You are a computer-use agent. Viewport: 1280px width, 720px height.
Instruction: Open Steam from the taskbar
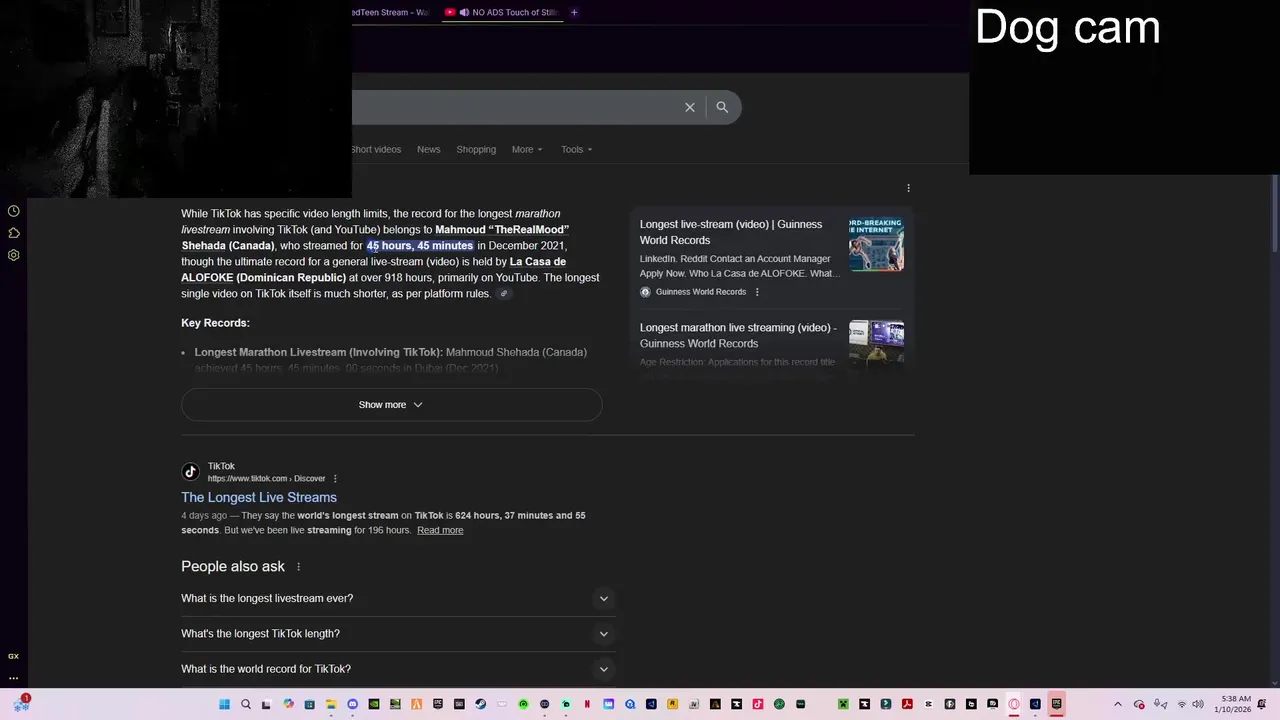point(480,704)
